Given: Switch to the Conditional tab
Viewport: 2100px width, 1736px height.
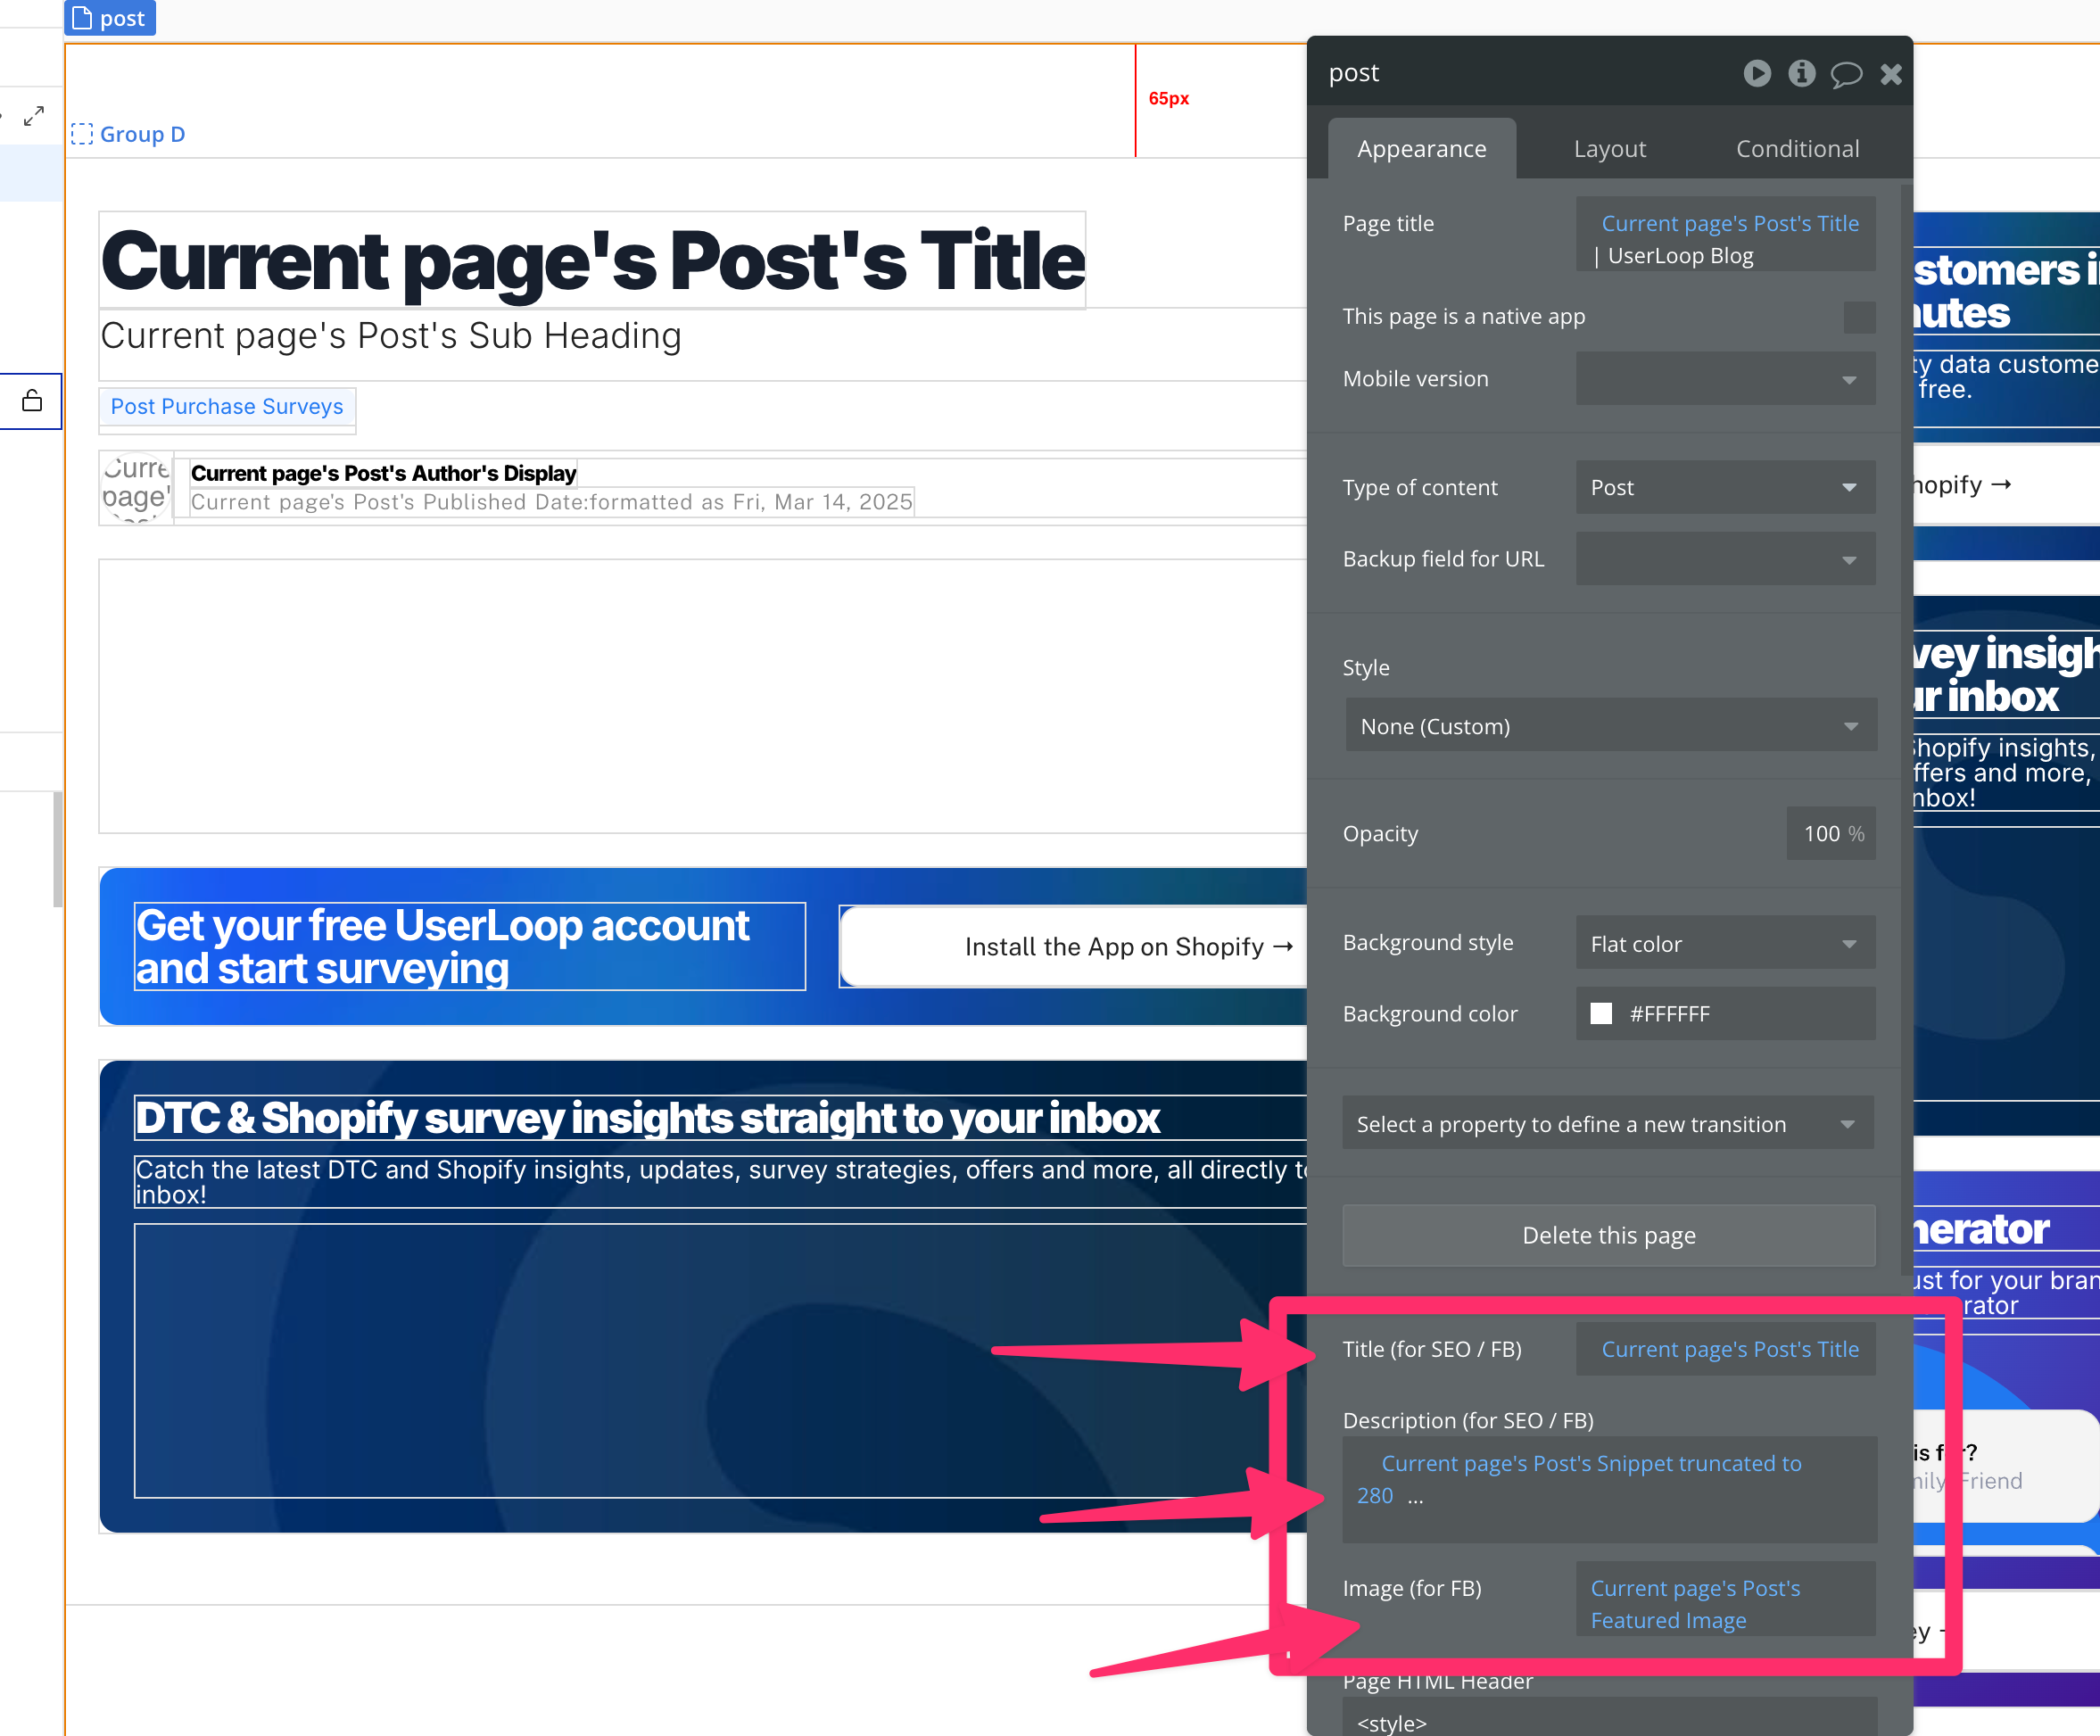Looking at the screenshot, I should 1797,149.
